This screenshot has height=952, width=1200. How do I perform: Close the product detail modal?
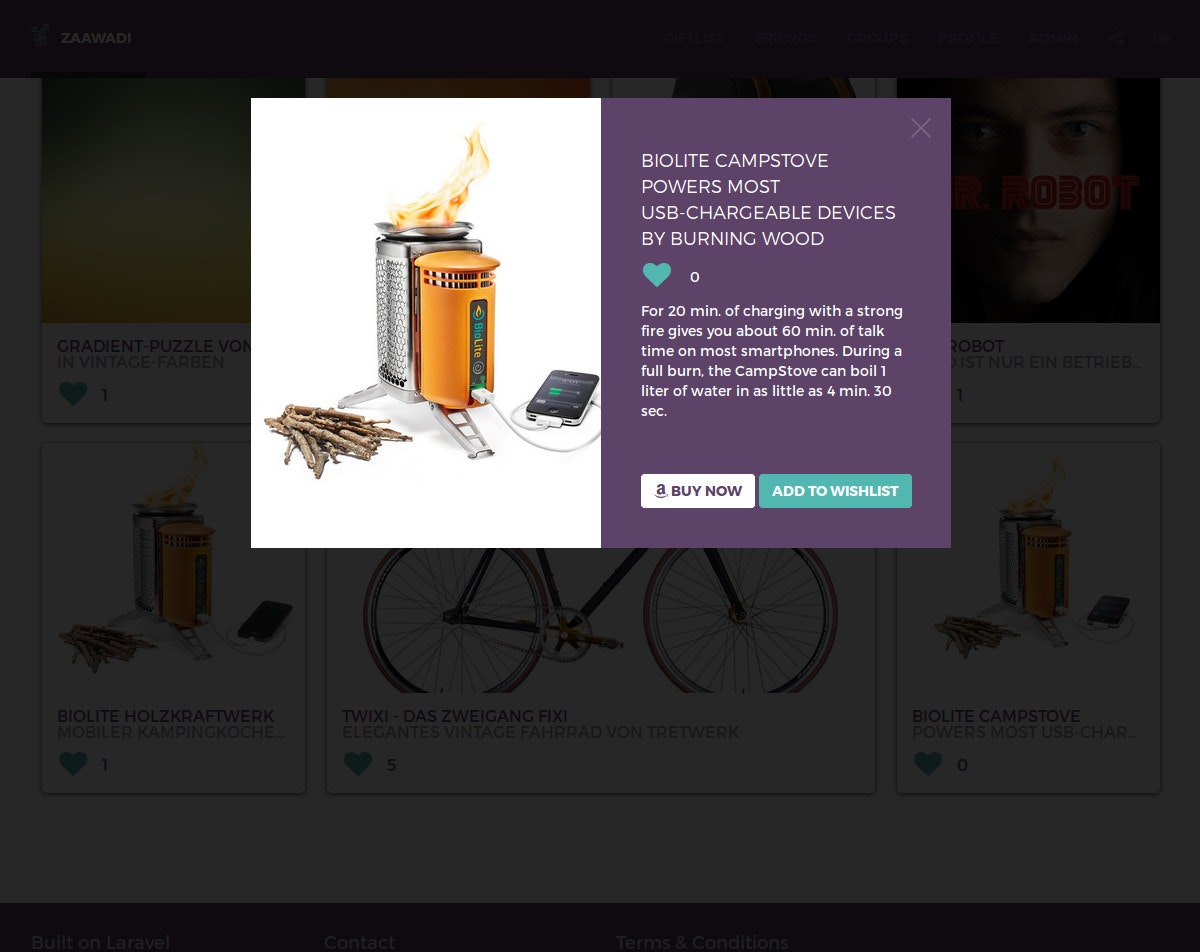[x=921, y=128]
